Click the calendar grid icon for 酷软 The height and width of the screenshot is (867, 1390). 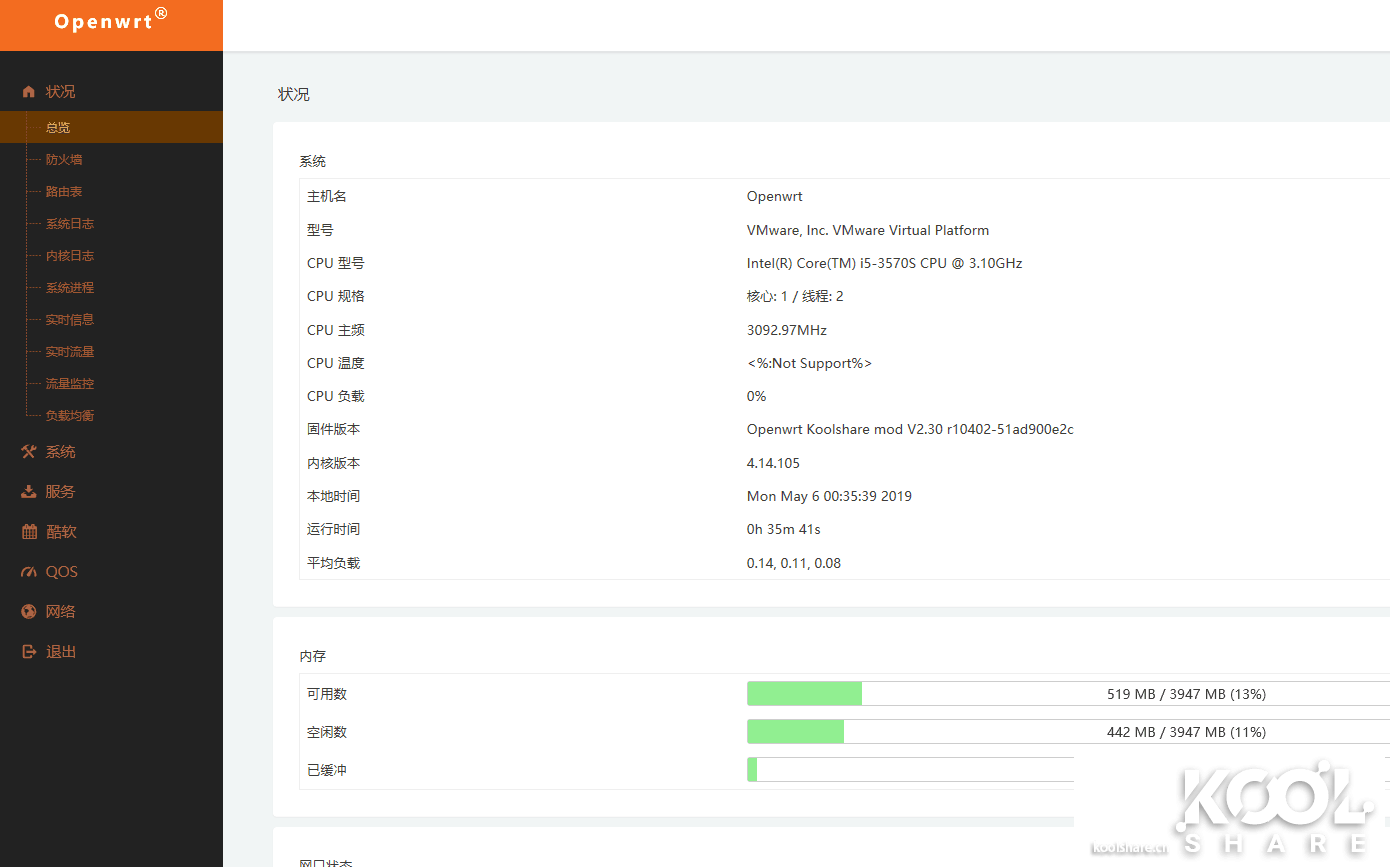[29, 532]
